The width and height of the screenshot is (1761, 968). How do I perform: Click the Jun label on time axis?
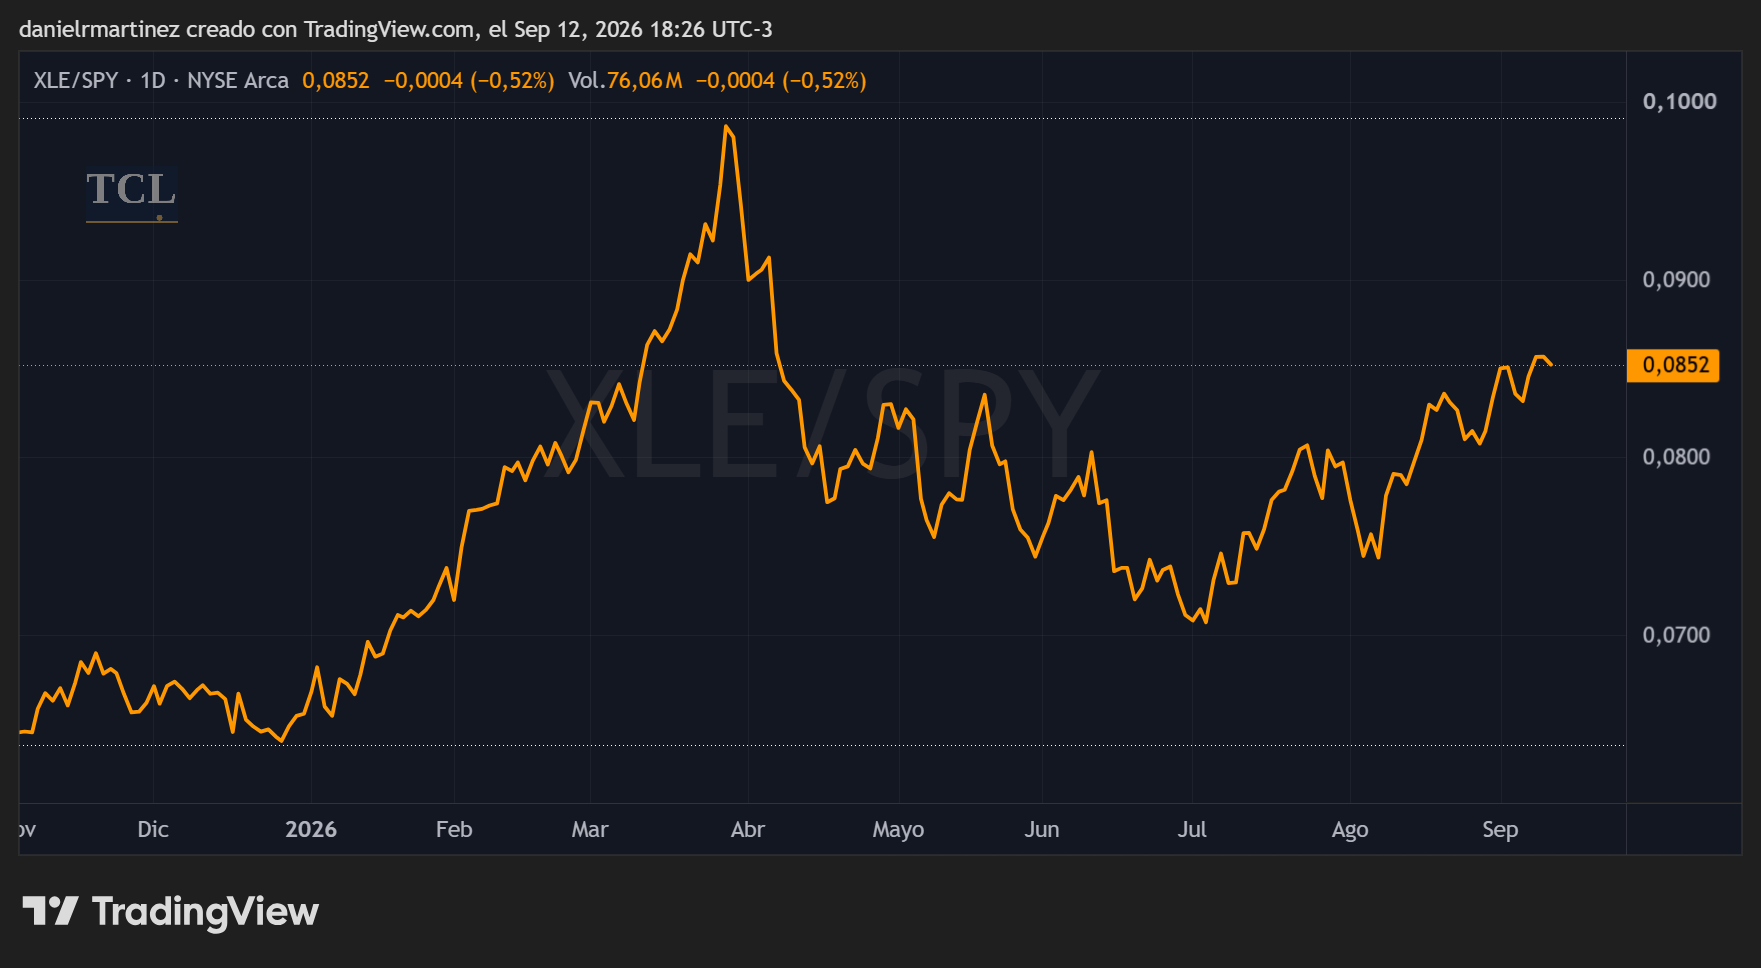[1042, 829]
